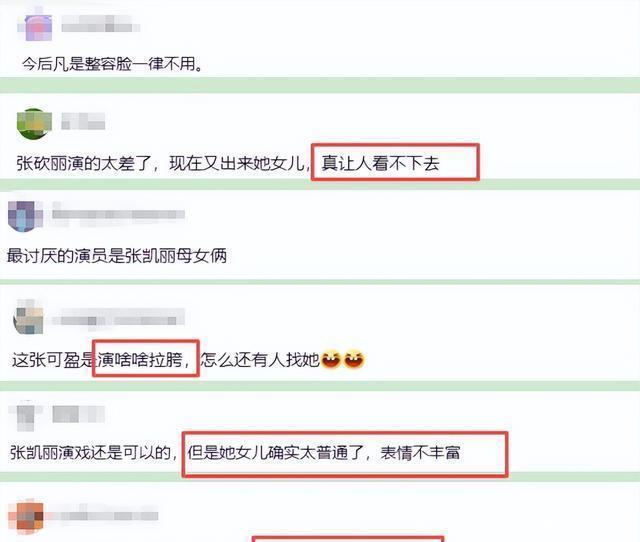Open blurred username of fourth commenter
The height and width of the screenshot is (542, 640).
point(118,318)
